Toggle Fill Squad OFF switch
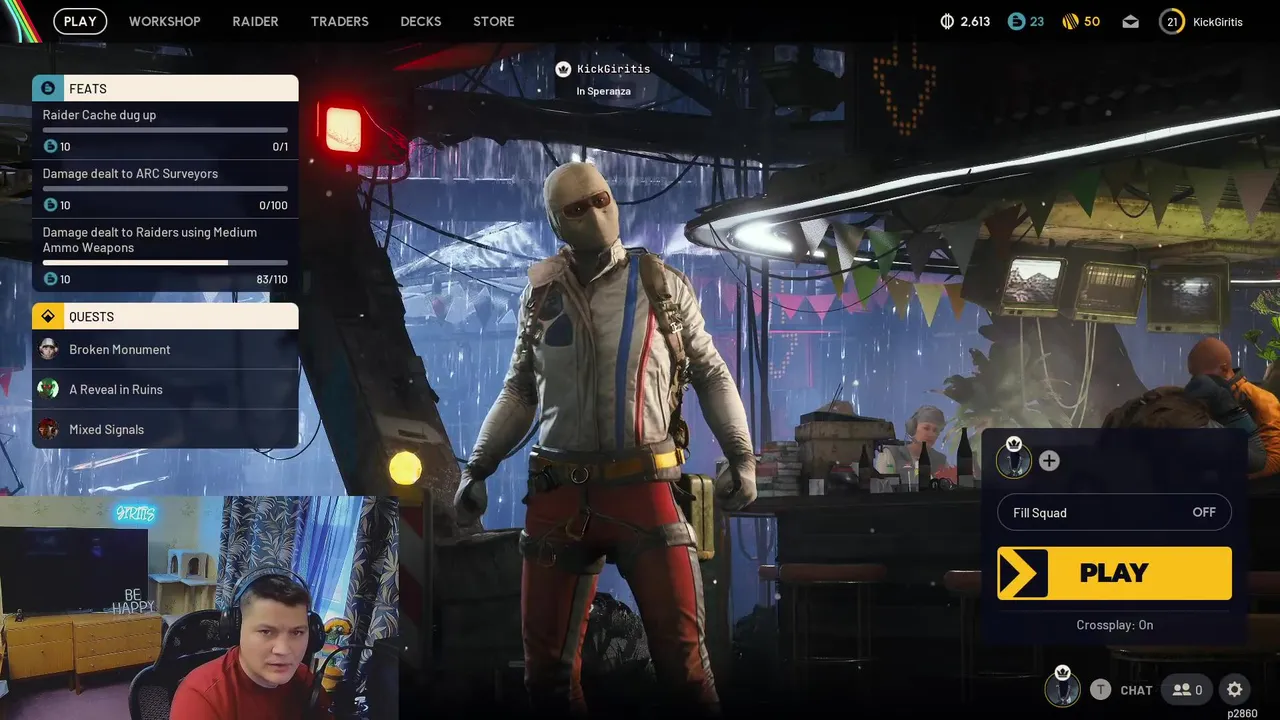The width and height of the screenshot is (1280, 720). [x=1114, y=512]
